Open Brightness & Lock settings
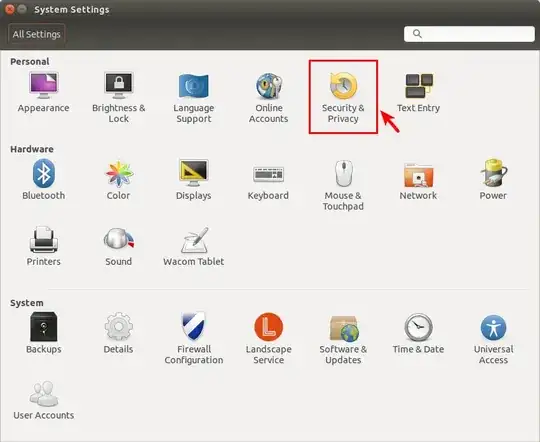 [118, 97]
